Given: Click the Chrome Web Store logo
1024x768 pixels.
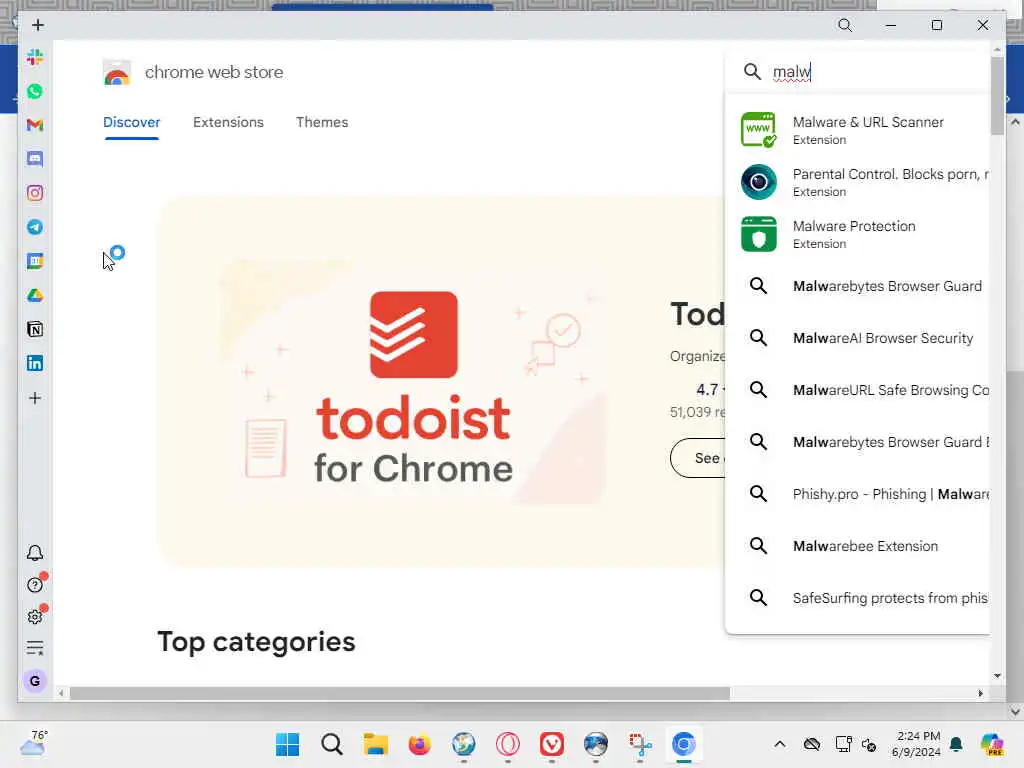Looking at the screenshot, I should coord(117,72).
